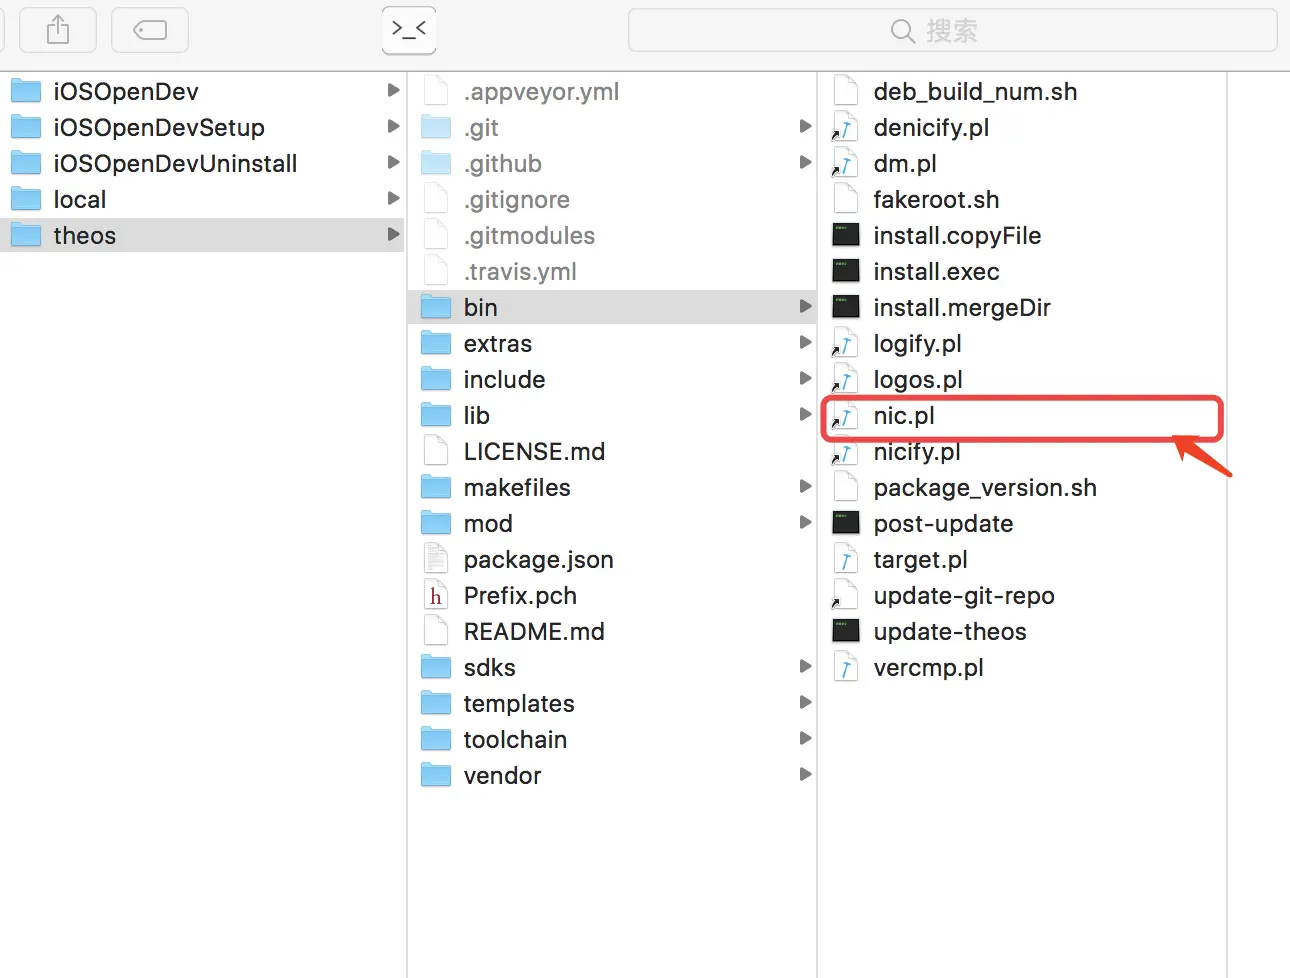
Task: Select the makefiles folder icon
Action: (x=436, y=487)
